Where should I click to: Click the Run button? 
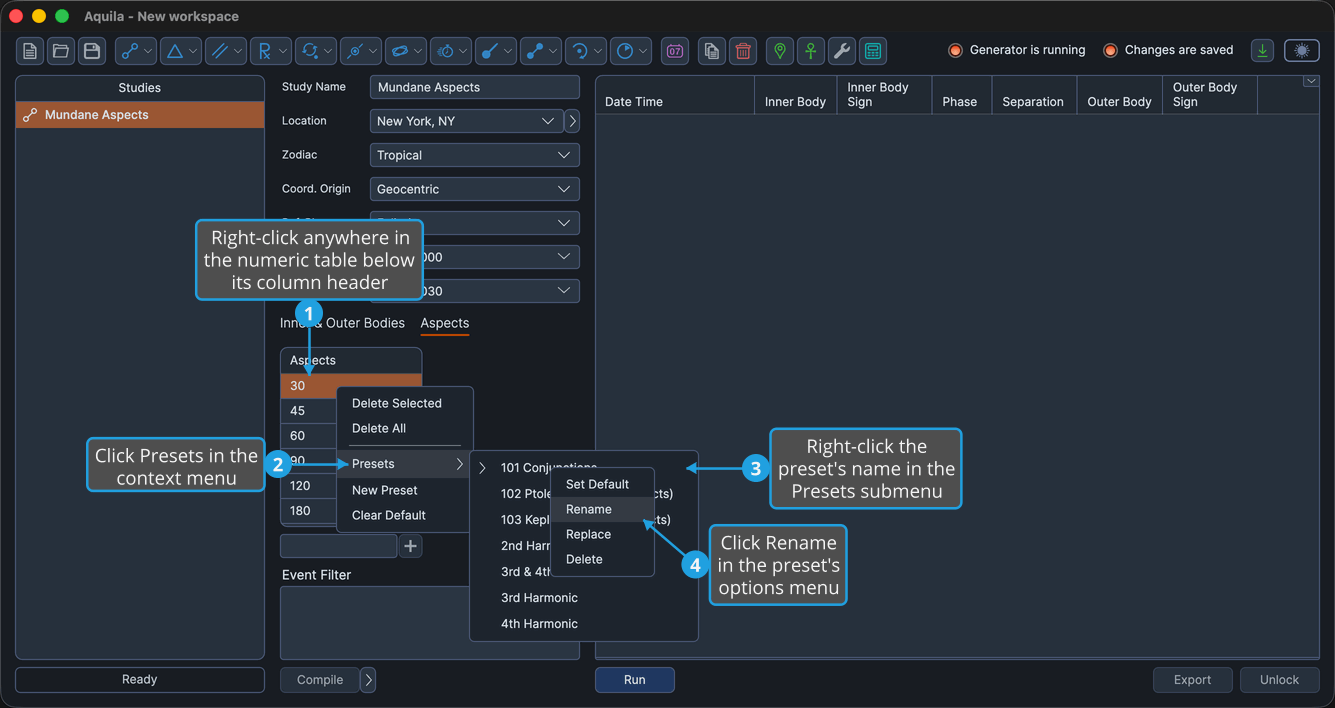[x=635, y=680]
